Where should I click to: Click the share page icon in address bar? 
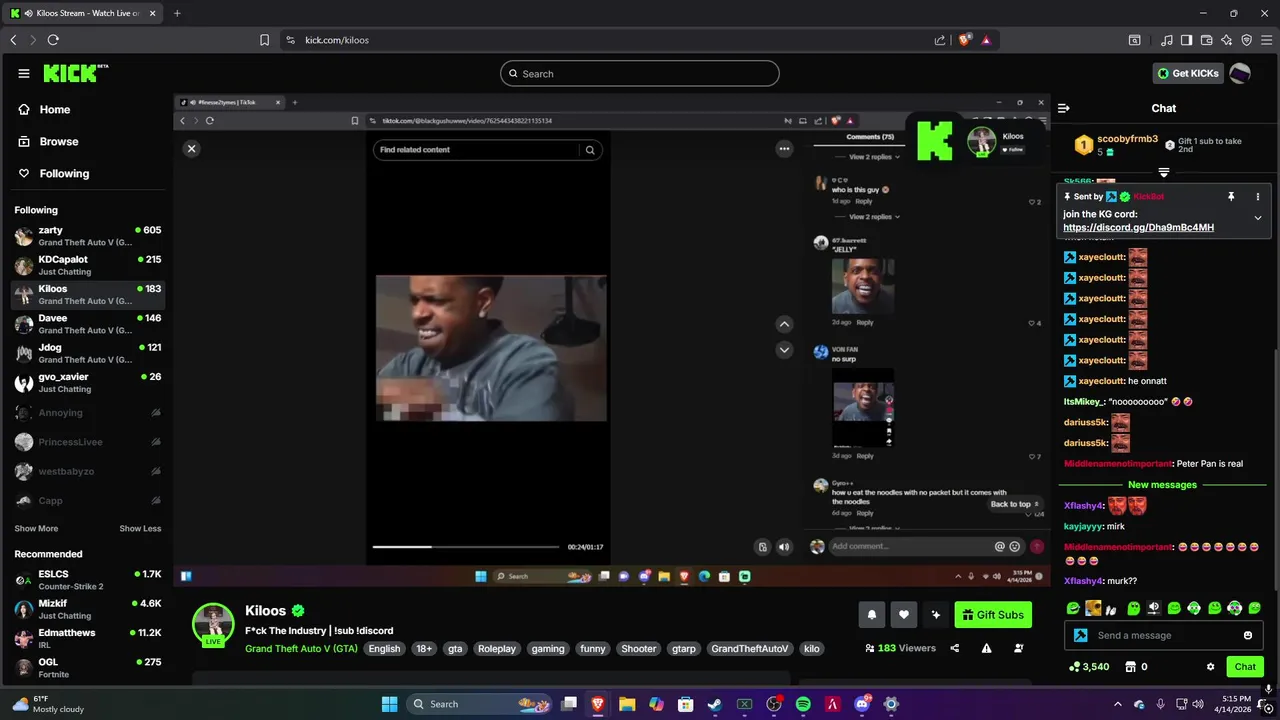click(x=940, y=40)
